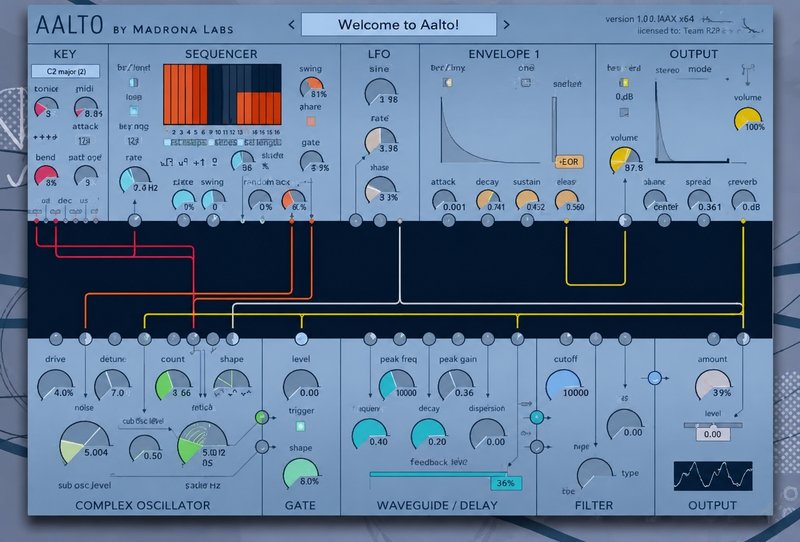
Task: Click the noise knob showing 5.004
Action: point(84,443)
